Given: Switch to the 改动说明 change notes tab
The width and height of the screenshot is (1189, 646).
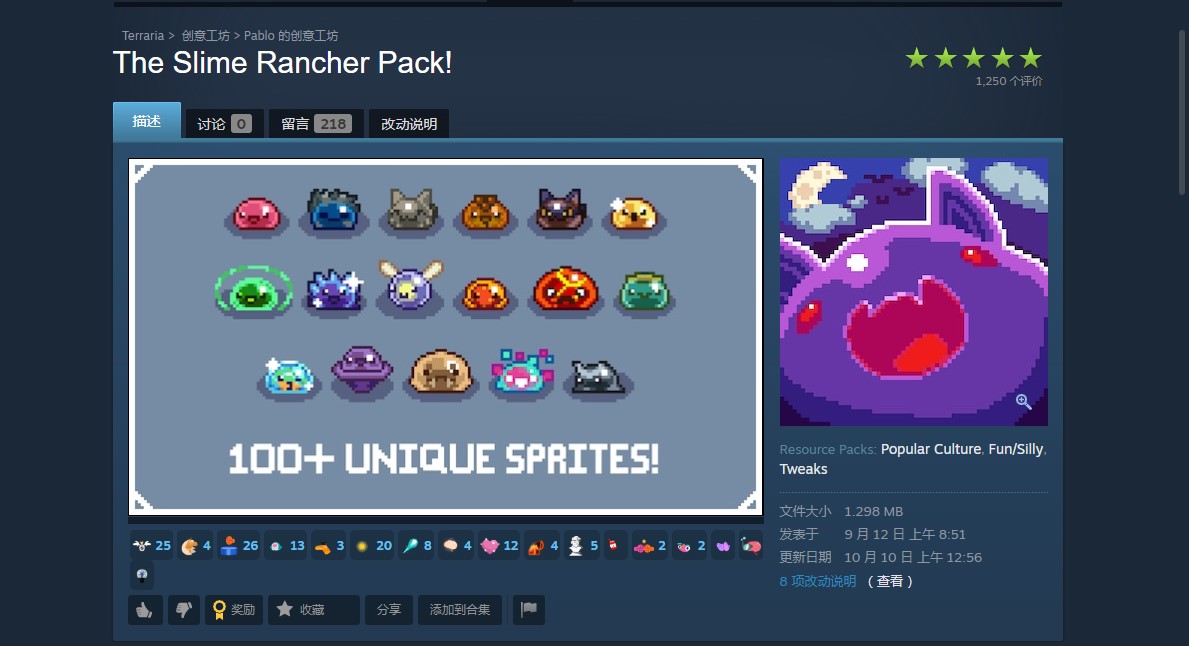Looking at the screenshot, I should [409, 124].
